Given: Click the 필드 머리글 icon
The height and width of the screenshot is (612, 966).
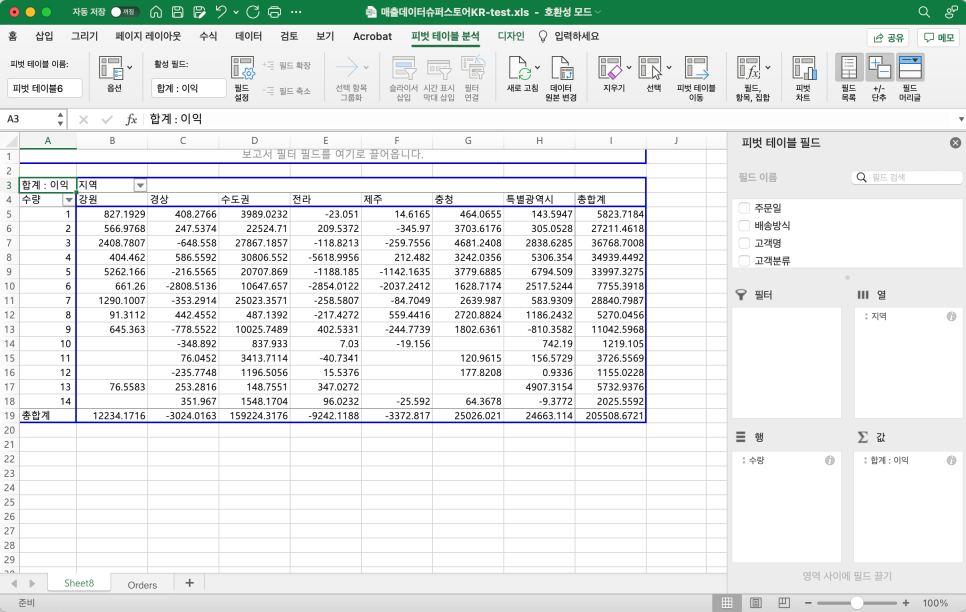Looking at the screenshot, I should point(910,69).
